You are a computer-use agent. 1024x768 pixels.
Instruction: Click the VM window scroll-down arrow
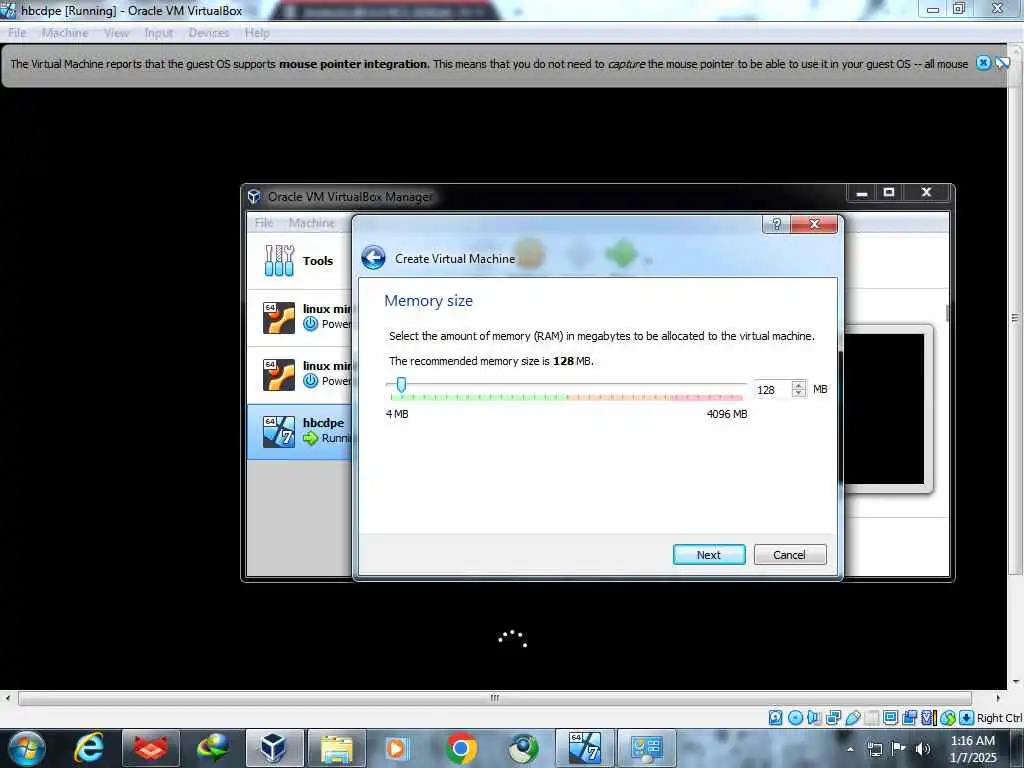(1016, 682)
